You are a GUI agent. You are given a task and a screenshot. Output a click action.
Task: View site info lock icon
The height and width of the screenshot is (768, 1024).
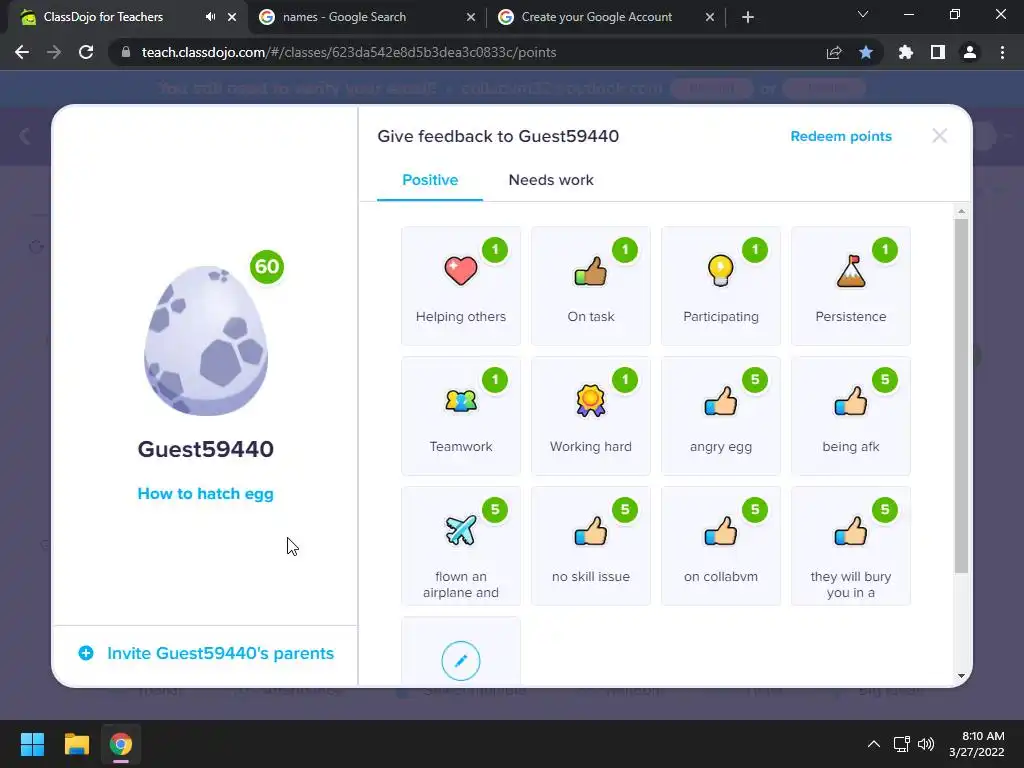click(x=125, y=52)
